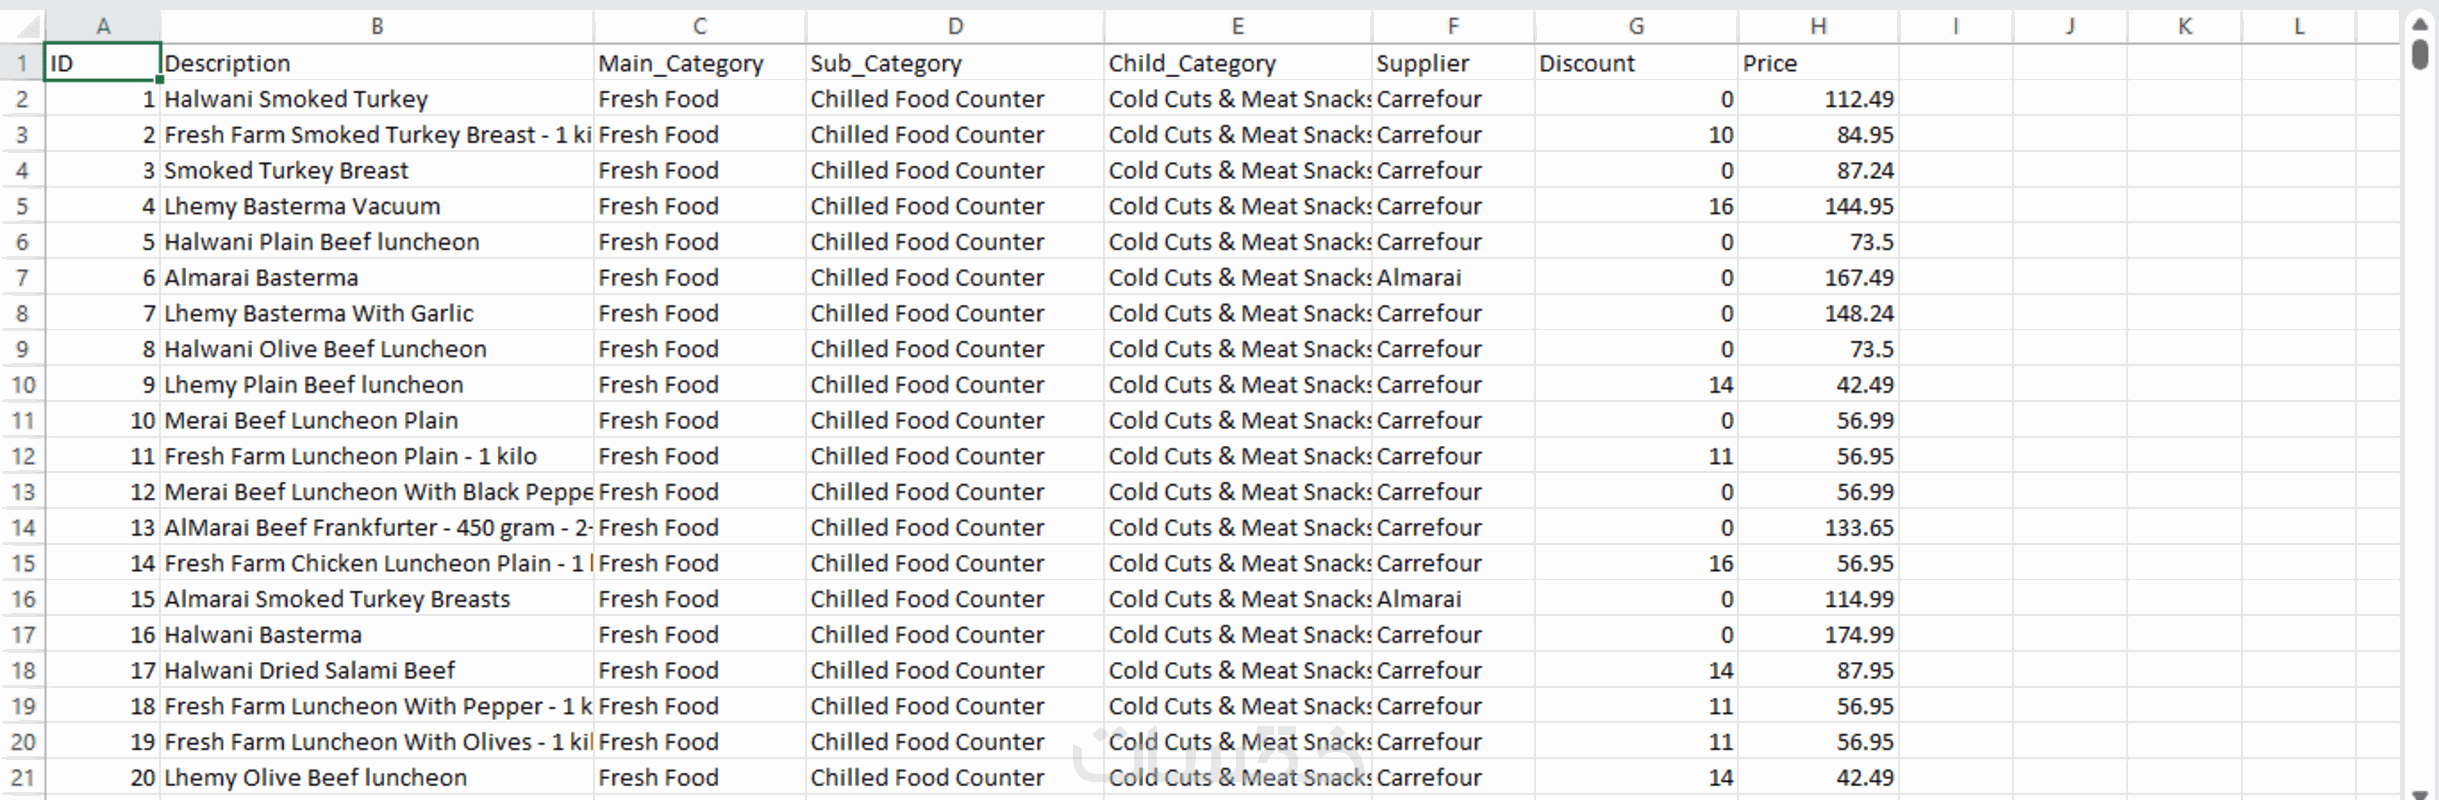This screenshot has width=2439, height=800.
Task: Select row 15 header
Action: 22,564
